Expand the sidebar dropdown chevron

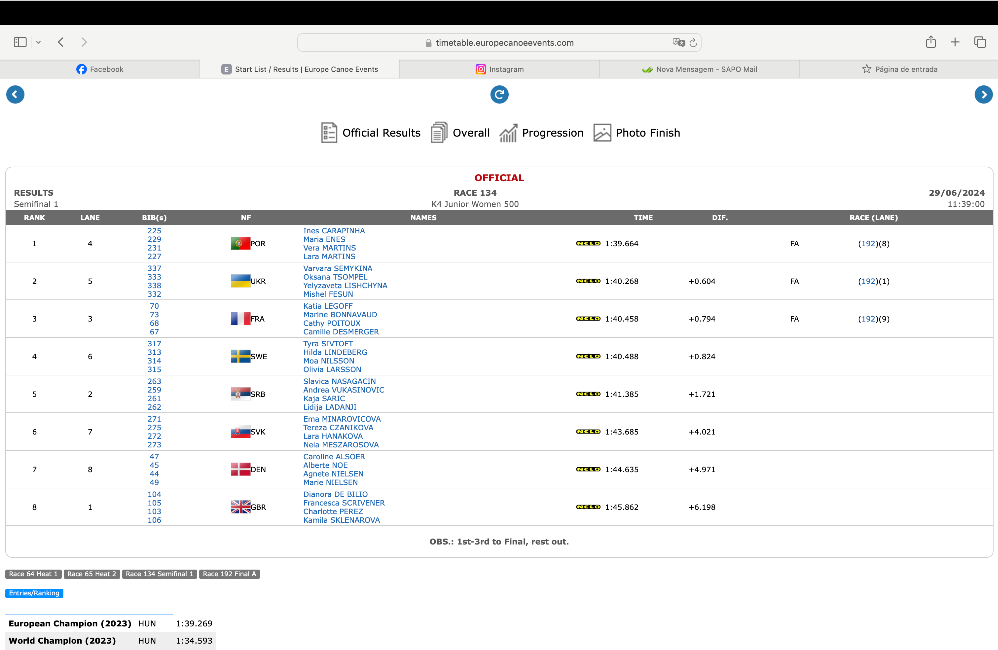[38, 42]
